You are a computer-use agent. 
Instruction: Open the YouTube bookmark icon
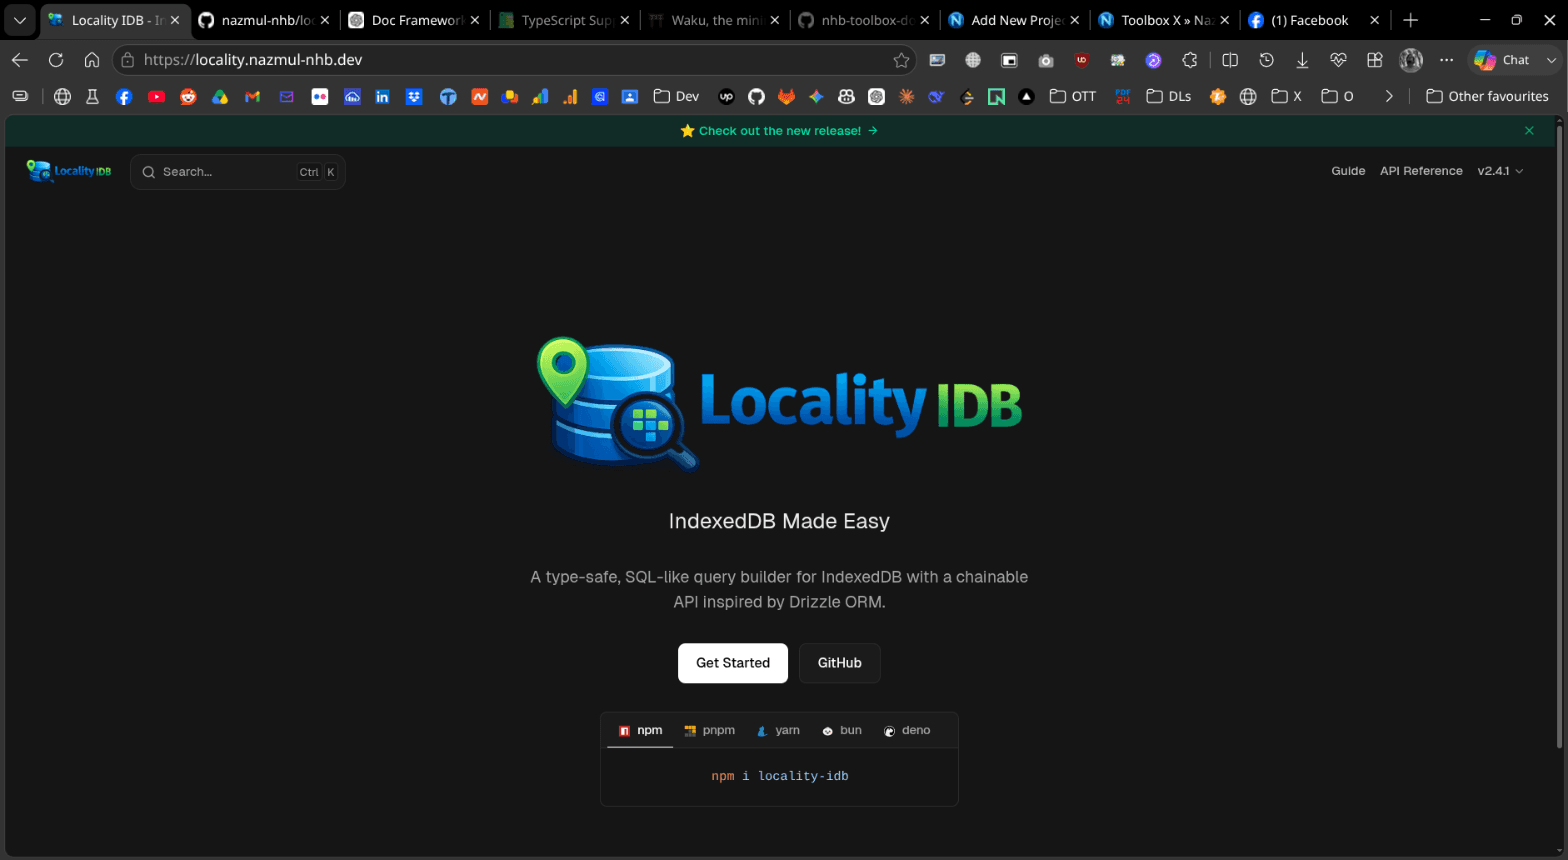[156, 97]
